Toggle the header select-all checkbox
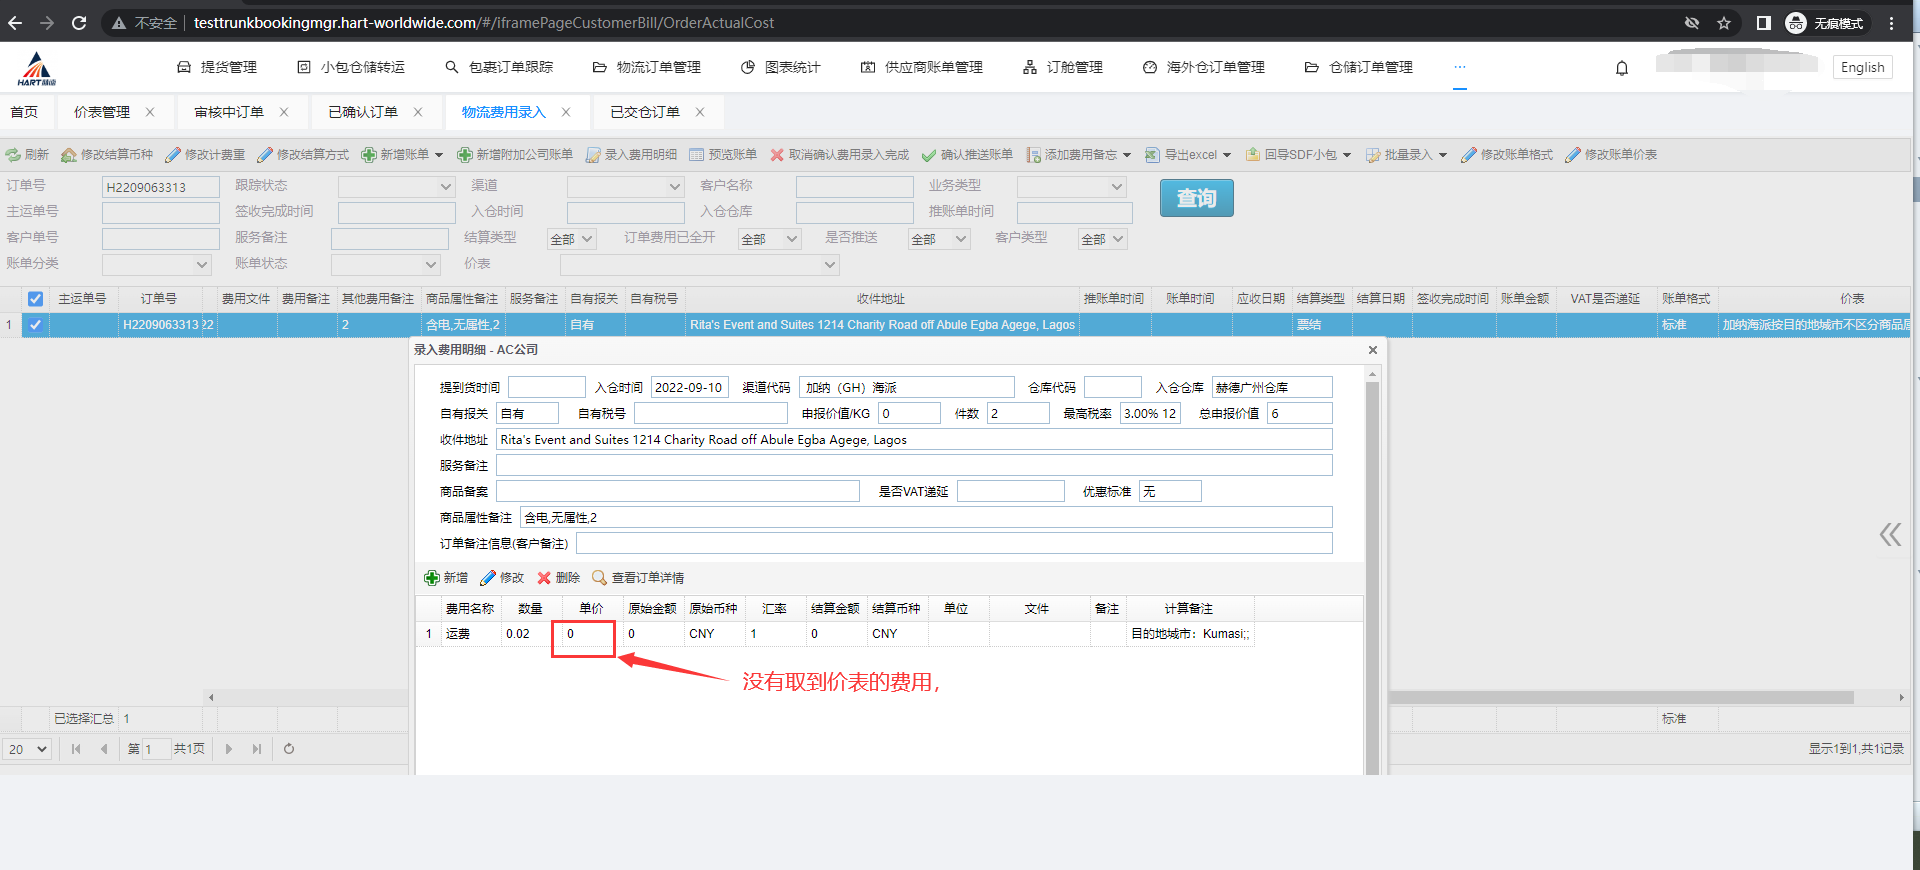 36,299
